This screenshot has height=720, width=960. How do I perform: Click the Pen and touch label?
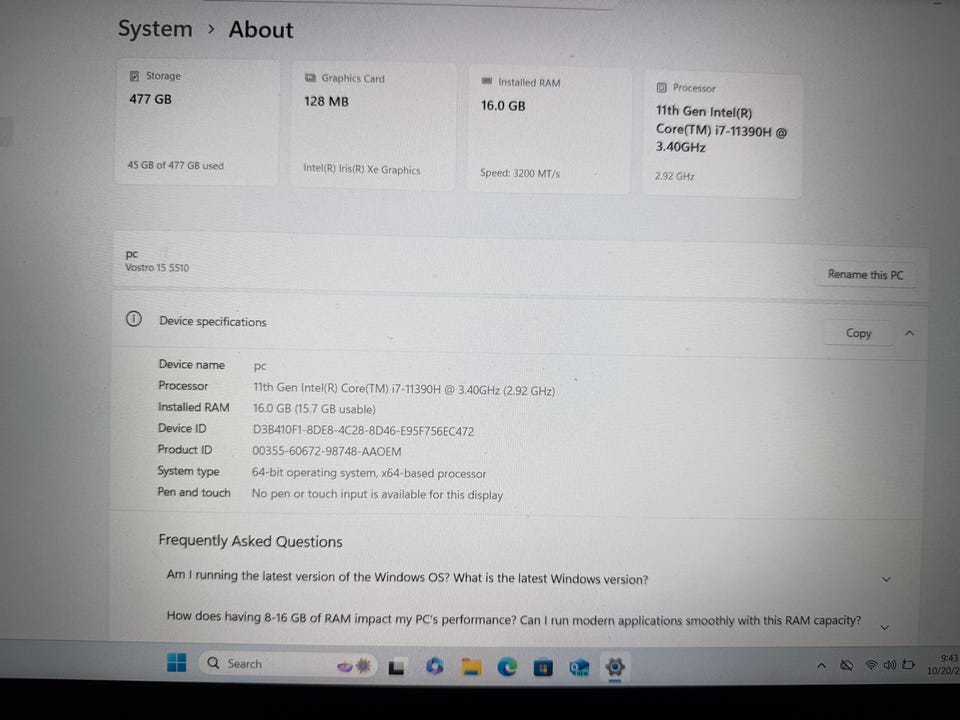pyautogui.click(x=194, y=492)
